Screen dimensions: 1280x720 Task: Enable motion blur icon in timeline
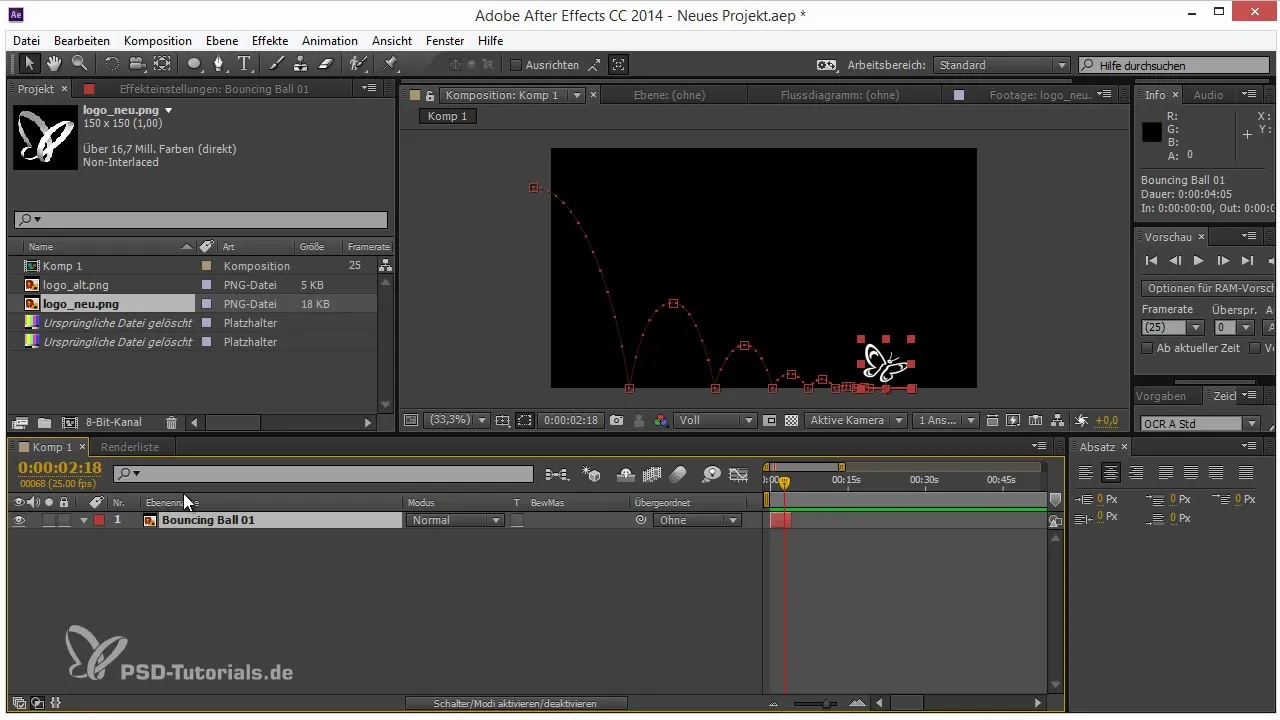[678, 474]
